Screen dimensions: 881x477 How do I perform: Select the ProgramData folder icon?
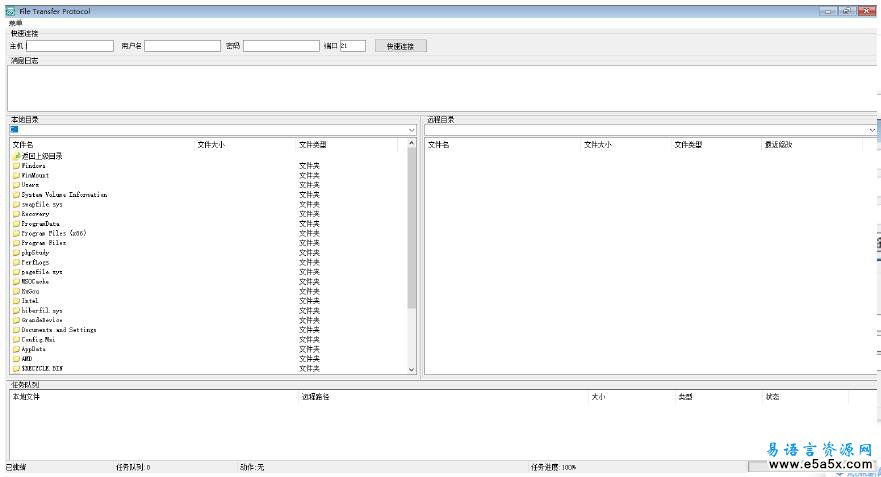[x=16, y=224]
